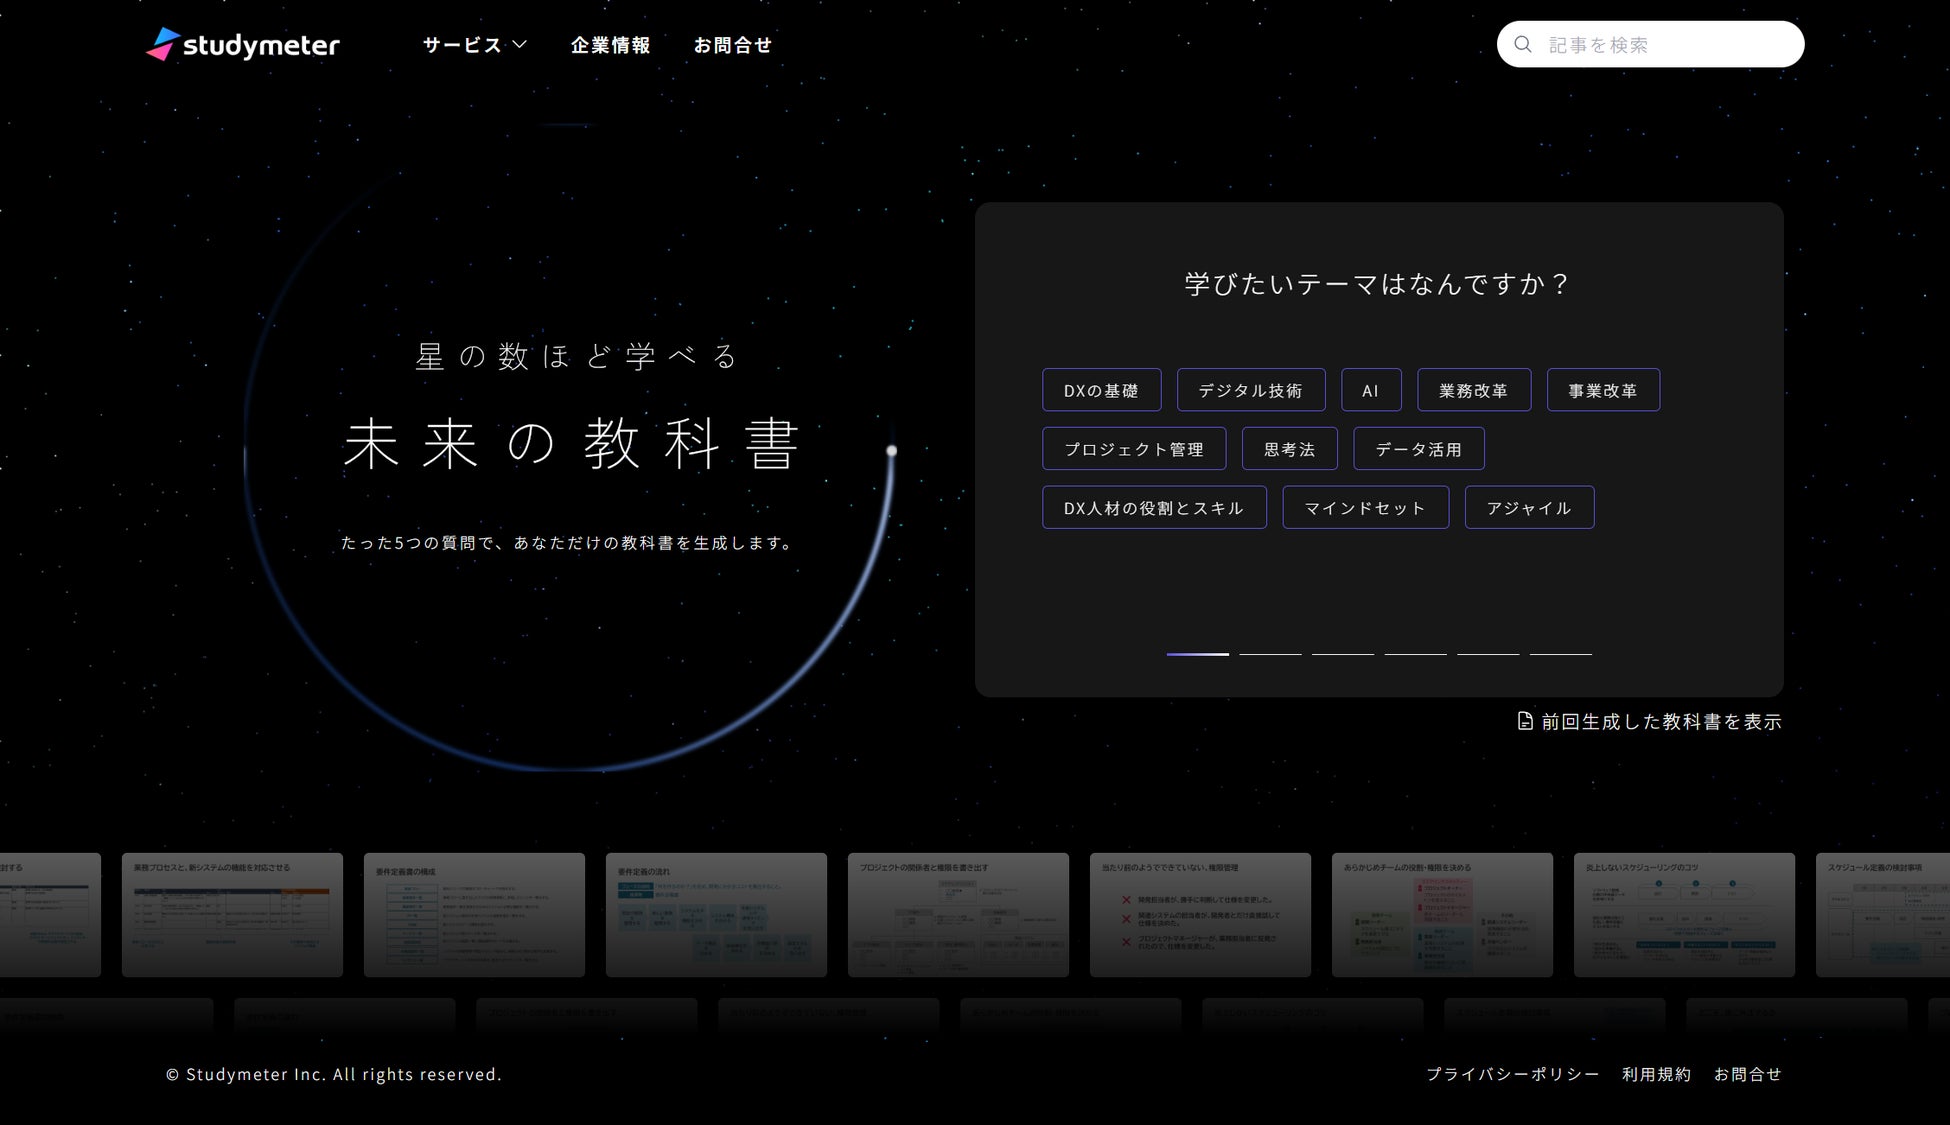Open the プライバシーポリシー footer link
The image size is (1950, 1125).
pos(1512,1074)
